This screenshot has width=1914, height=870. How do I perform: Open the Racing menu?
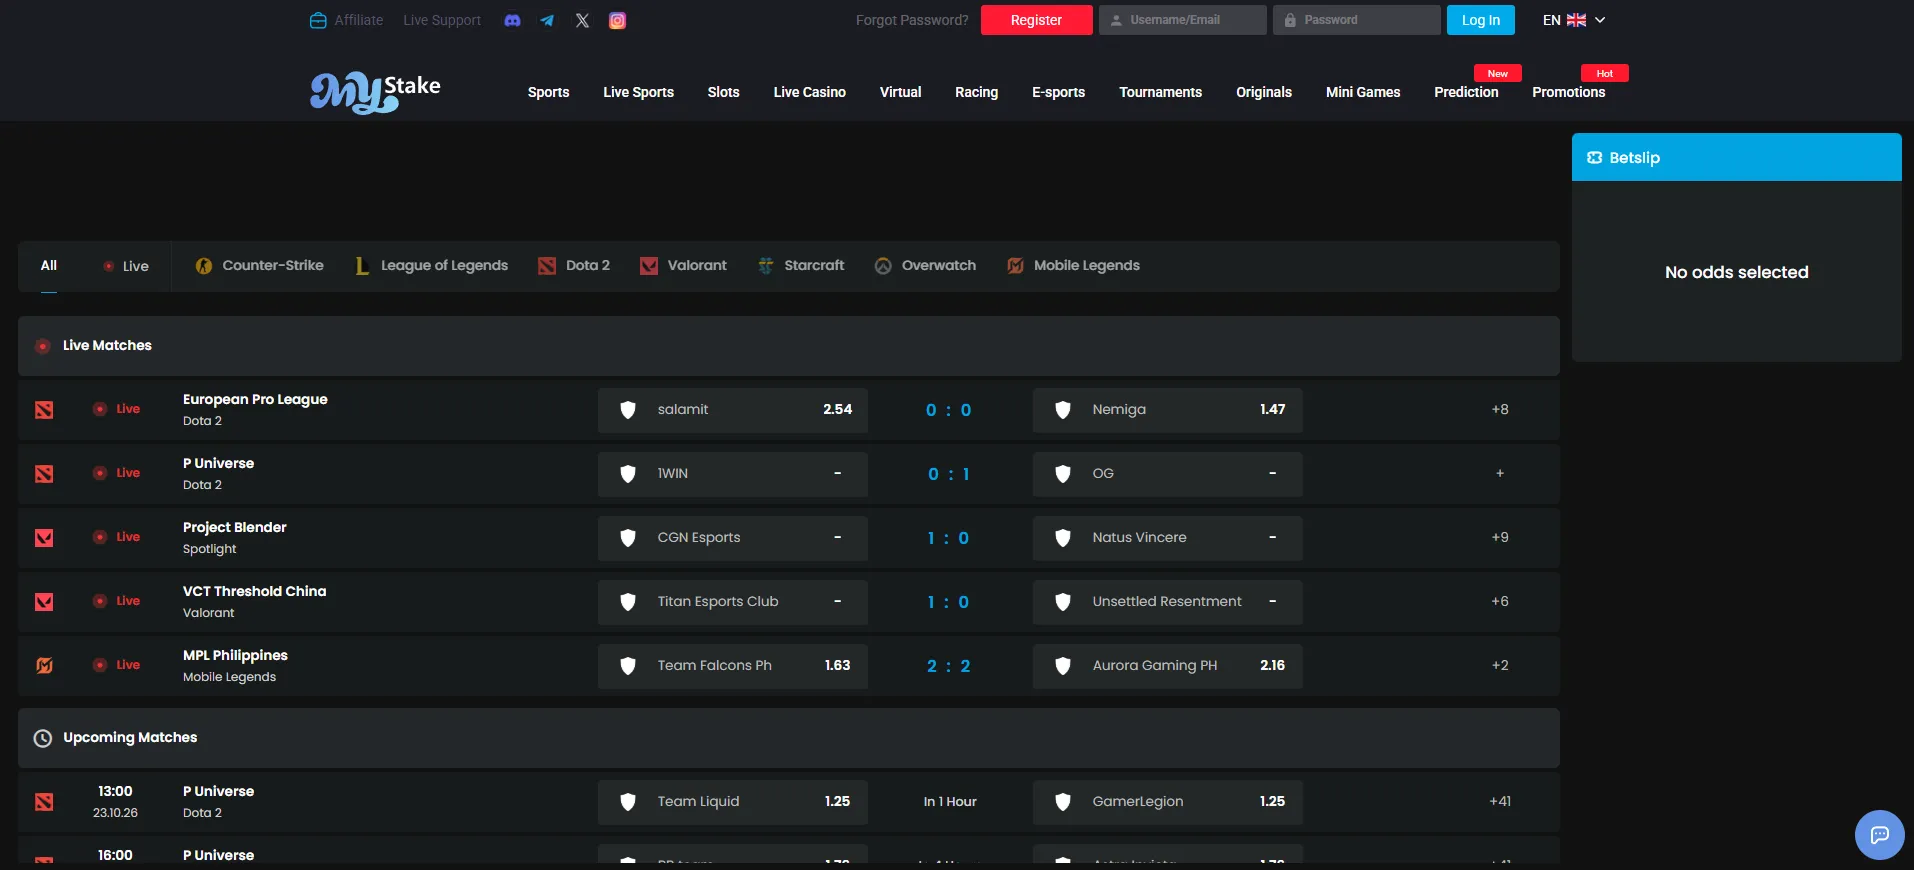tap(976, 92)
